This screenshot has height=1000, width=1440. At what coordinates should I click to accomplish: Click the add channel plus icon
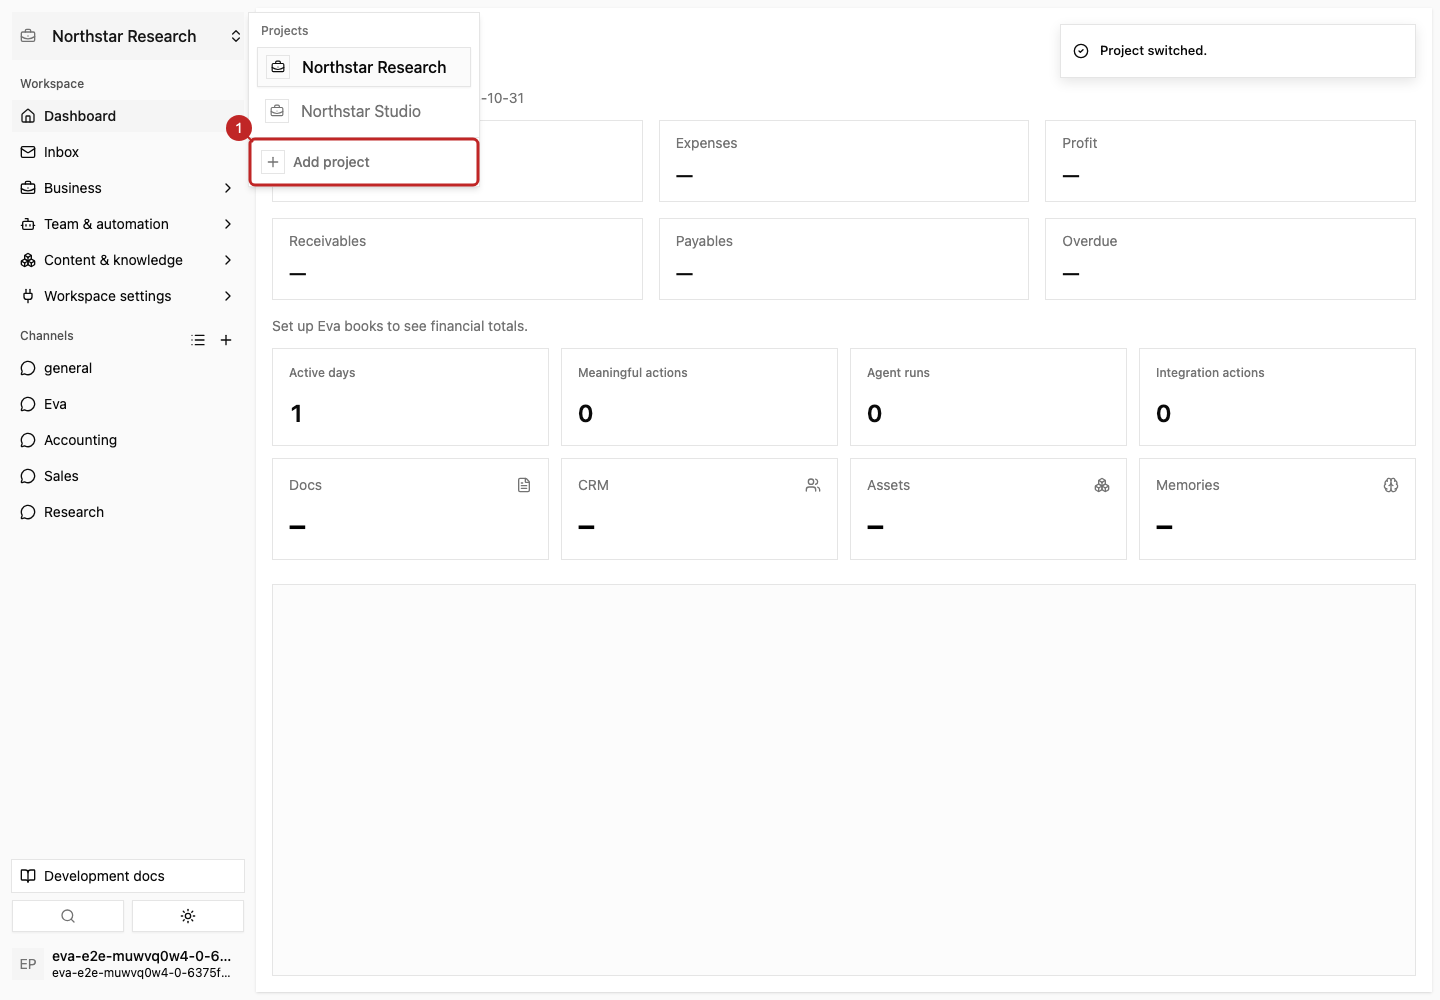point(226,340)
